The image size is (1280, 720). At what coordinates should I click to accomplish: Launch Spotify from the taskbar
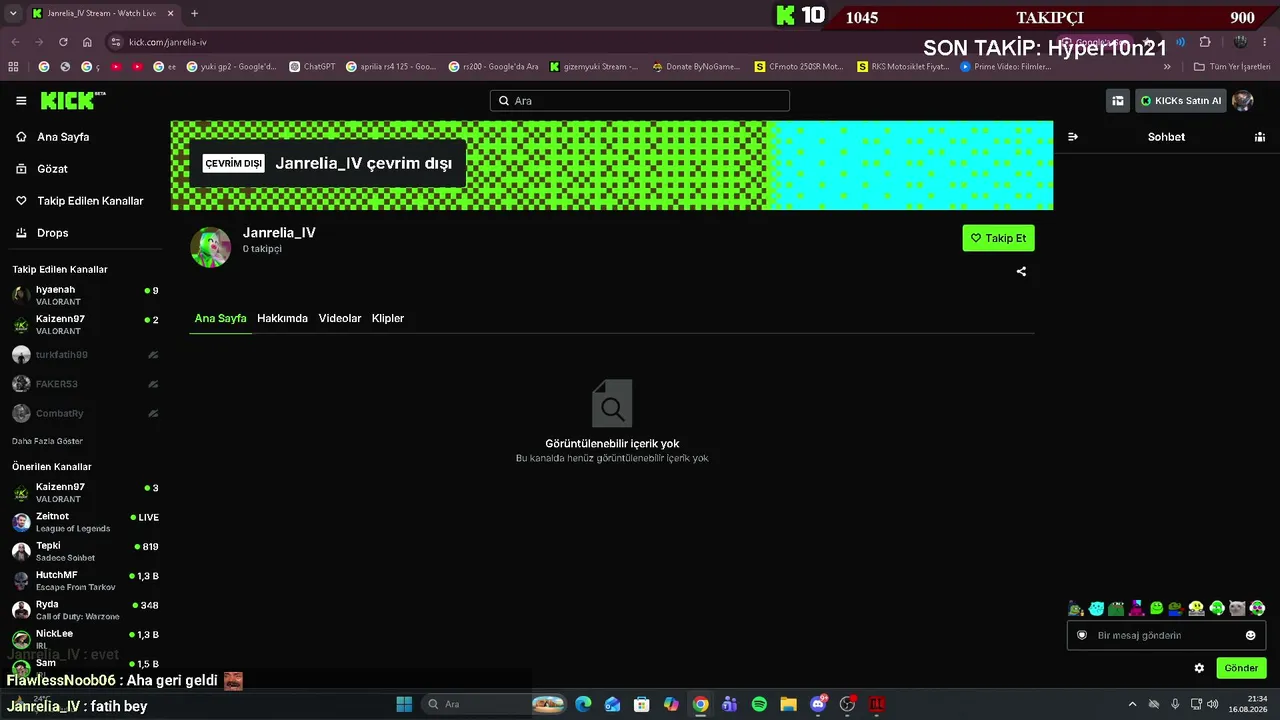[x=759, y=704]
